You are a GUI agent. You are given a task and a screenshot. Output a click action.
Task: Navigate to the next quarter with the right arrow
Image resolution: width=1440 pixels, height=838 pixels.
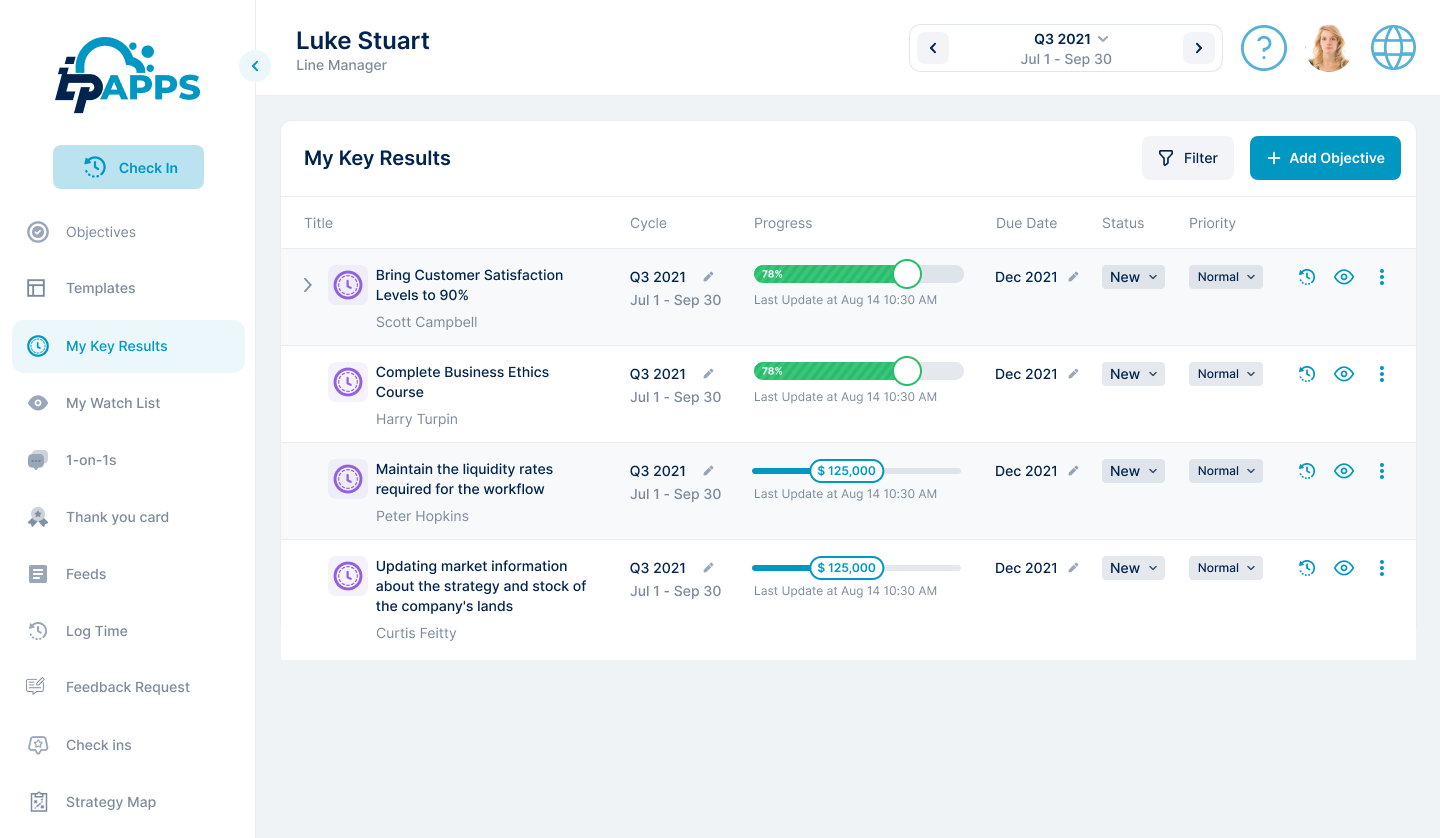click(1198, 47)
